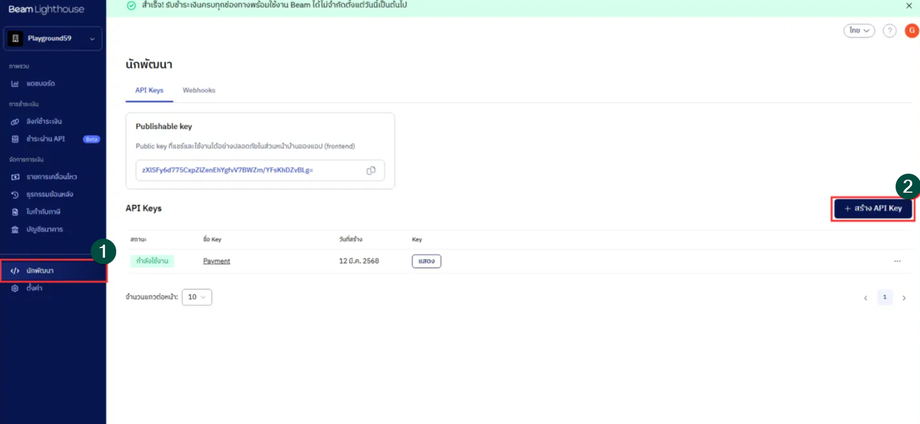
Task: Open แดชบอร์ด in the sidebar
Action: [x=40, y=84]
